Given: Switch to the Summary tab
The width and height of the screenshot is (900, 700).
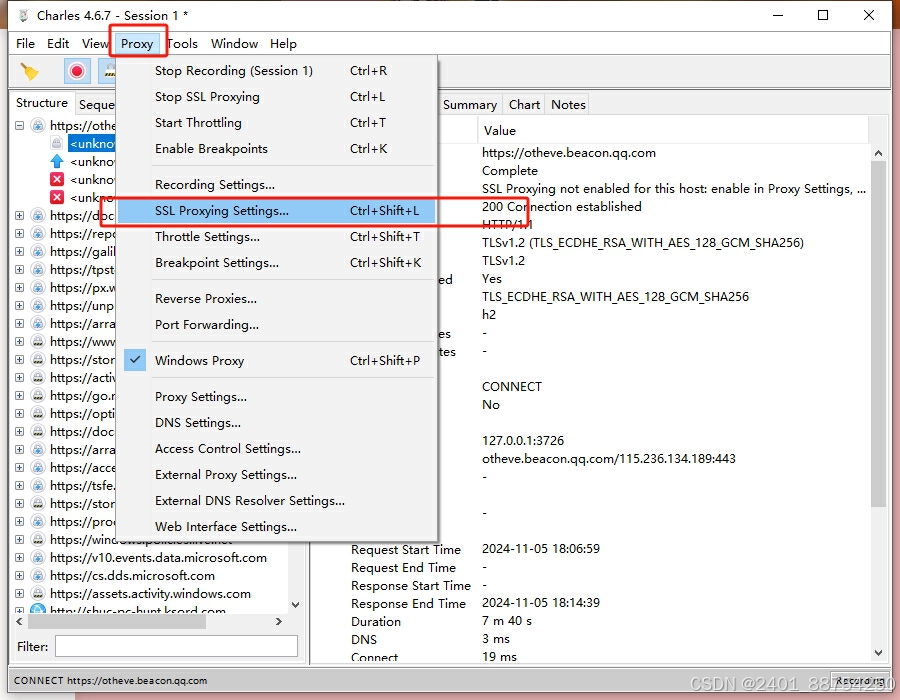Looking at the screenshot, I should click(x=470, y=105).
